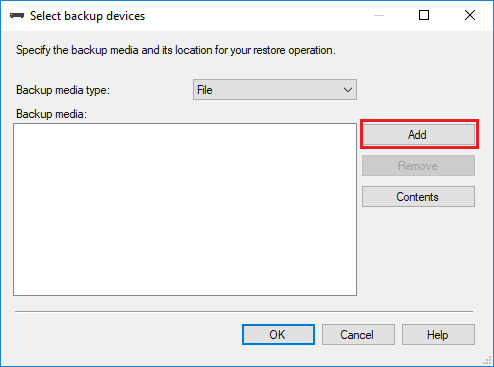Maximize the Select backup devices window

[x=424, y=15]
